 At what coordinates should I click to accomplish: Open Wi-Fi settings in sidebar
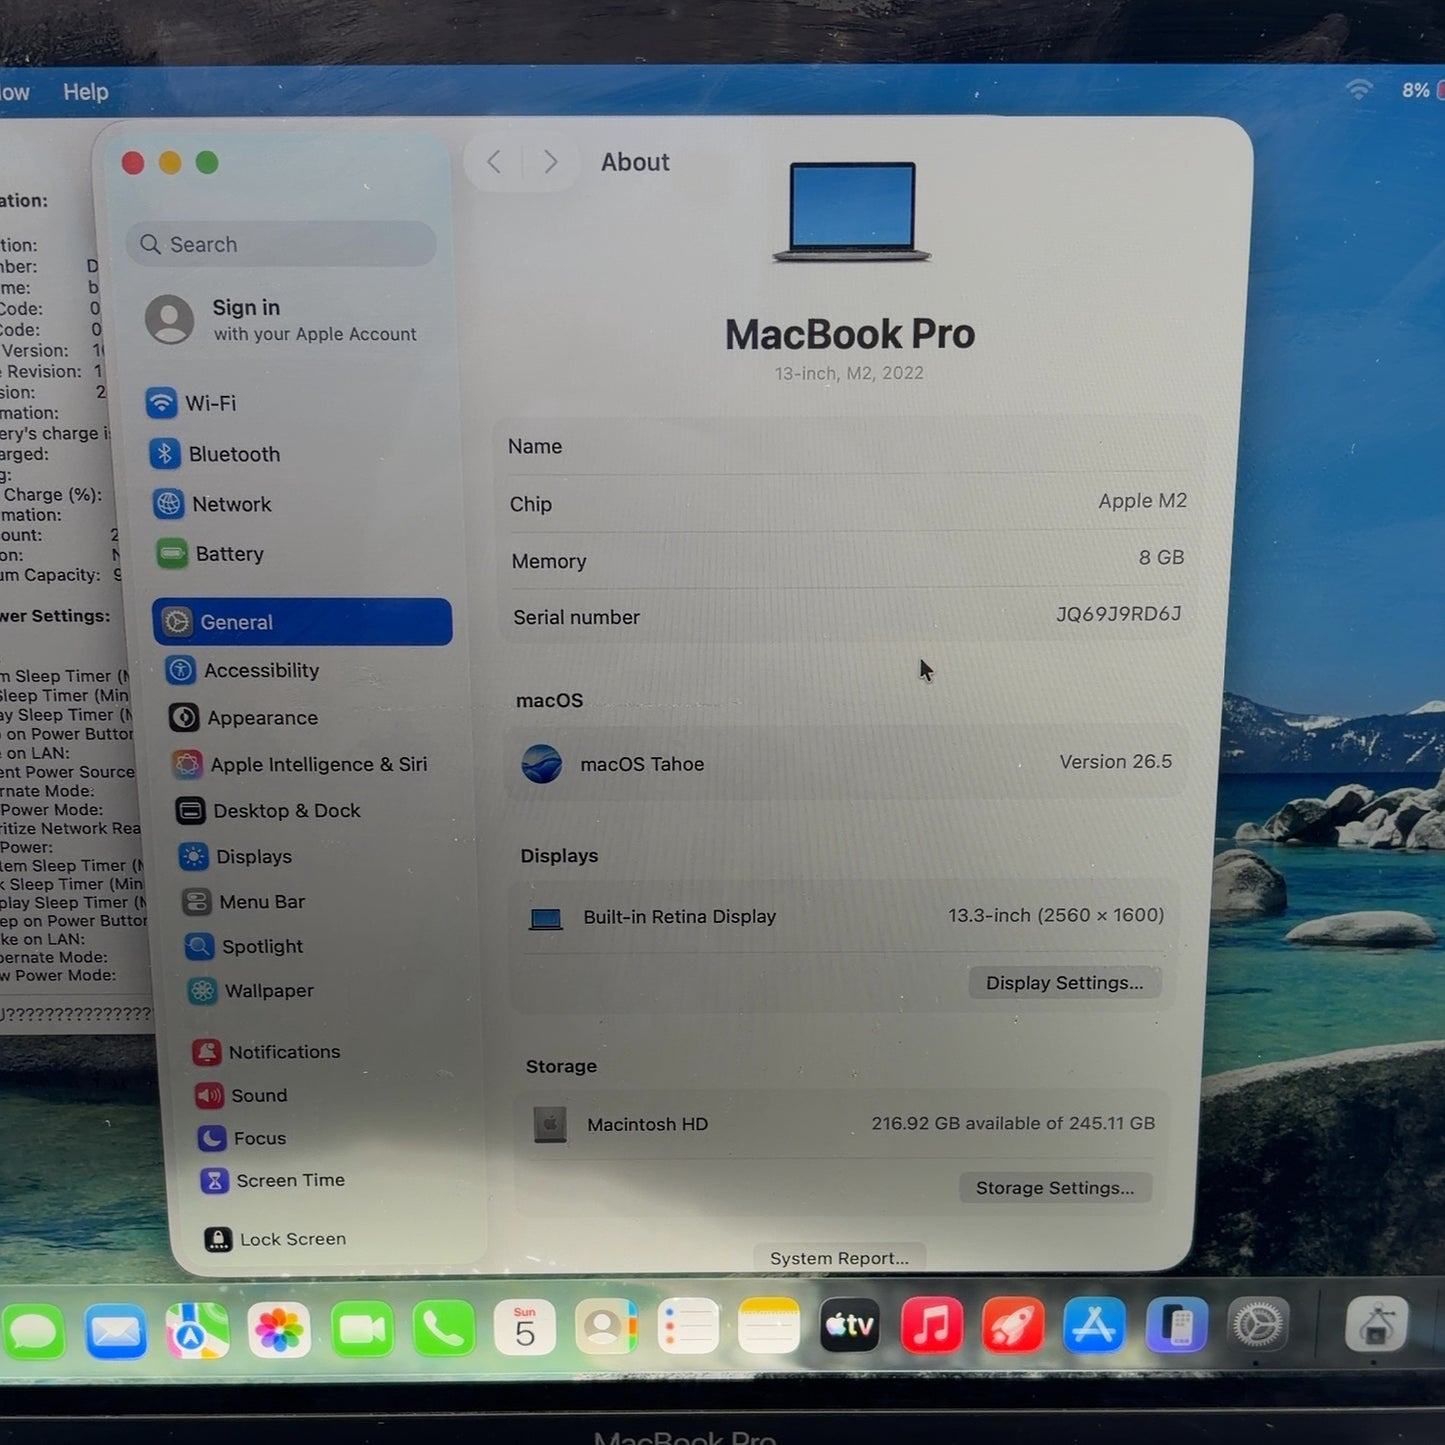click(191, 403)
